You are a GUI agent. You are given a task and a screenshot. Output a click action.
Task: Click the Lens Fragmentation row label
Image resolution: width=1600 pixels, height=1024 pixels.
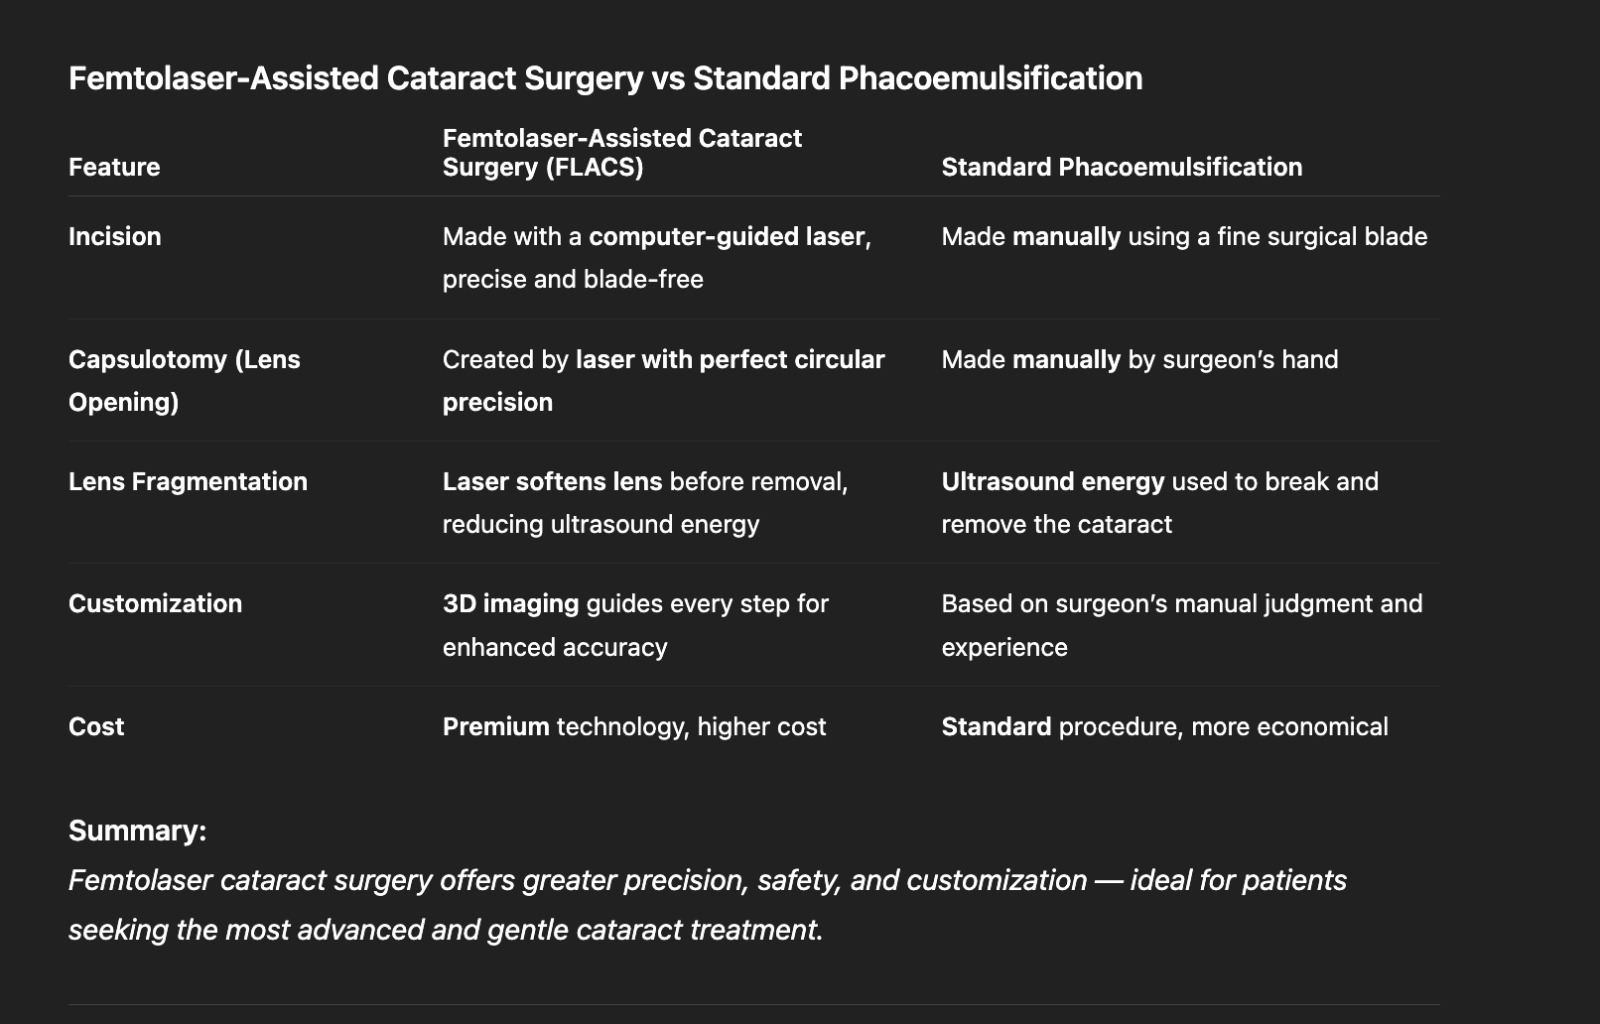pyautogui.click(x=188, y=481)
